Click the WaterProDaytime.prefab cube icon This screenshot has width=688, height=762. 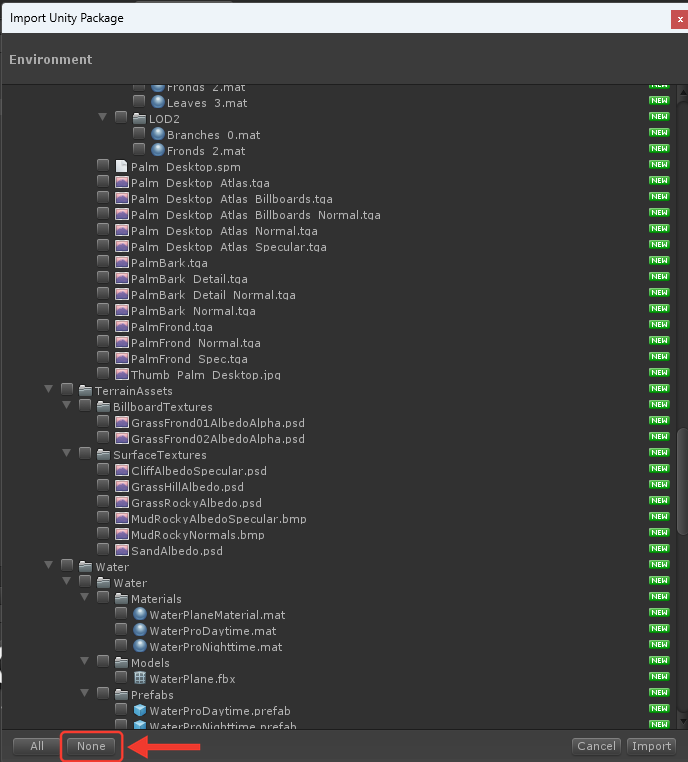pos(139,710)
